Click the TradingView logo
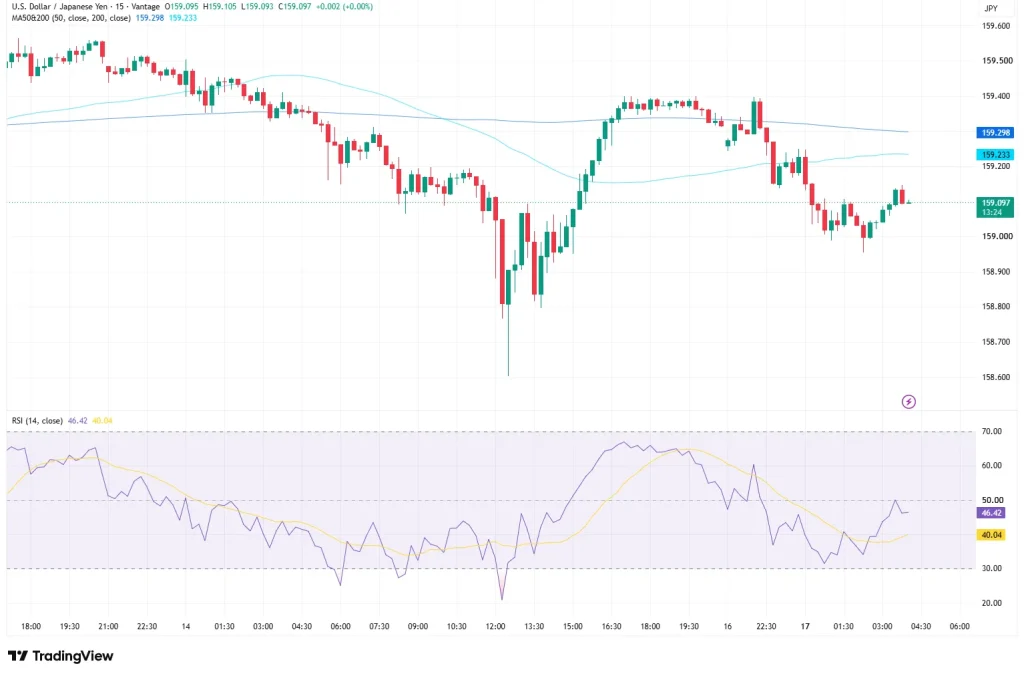The height and width of the screenshot is (676, 1024). pyautogui.click(x=61, y=656)
